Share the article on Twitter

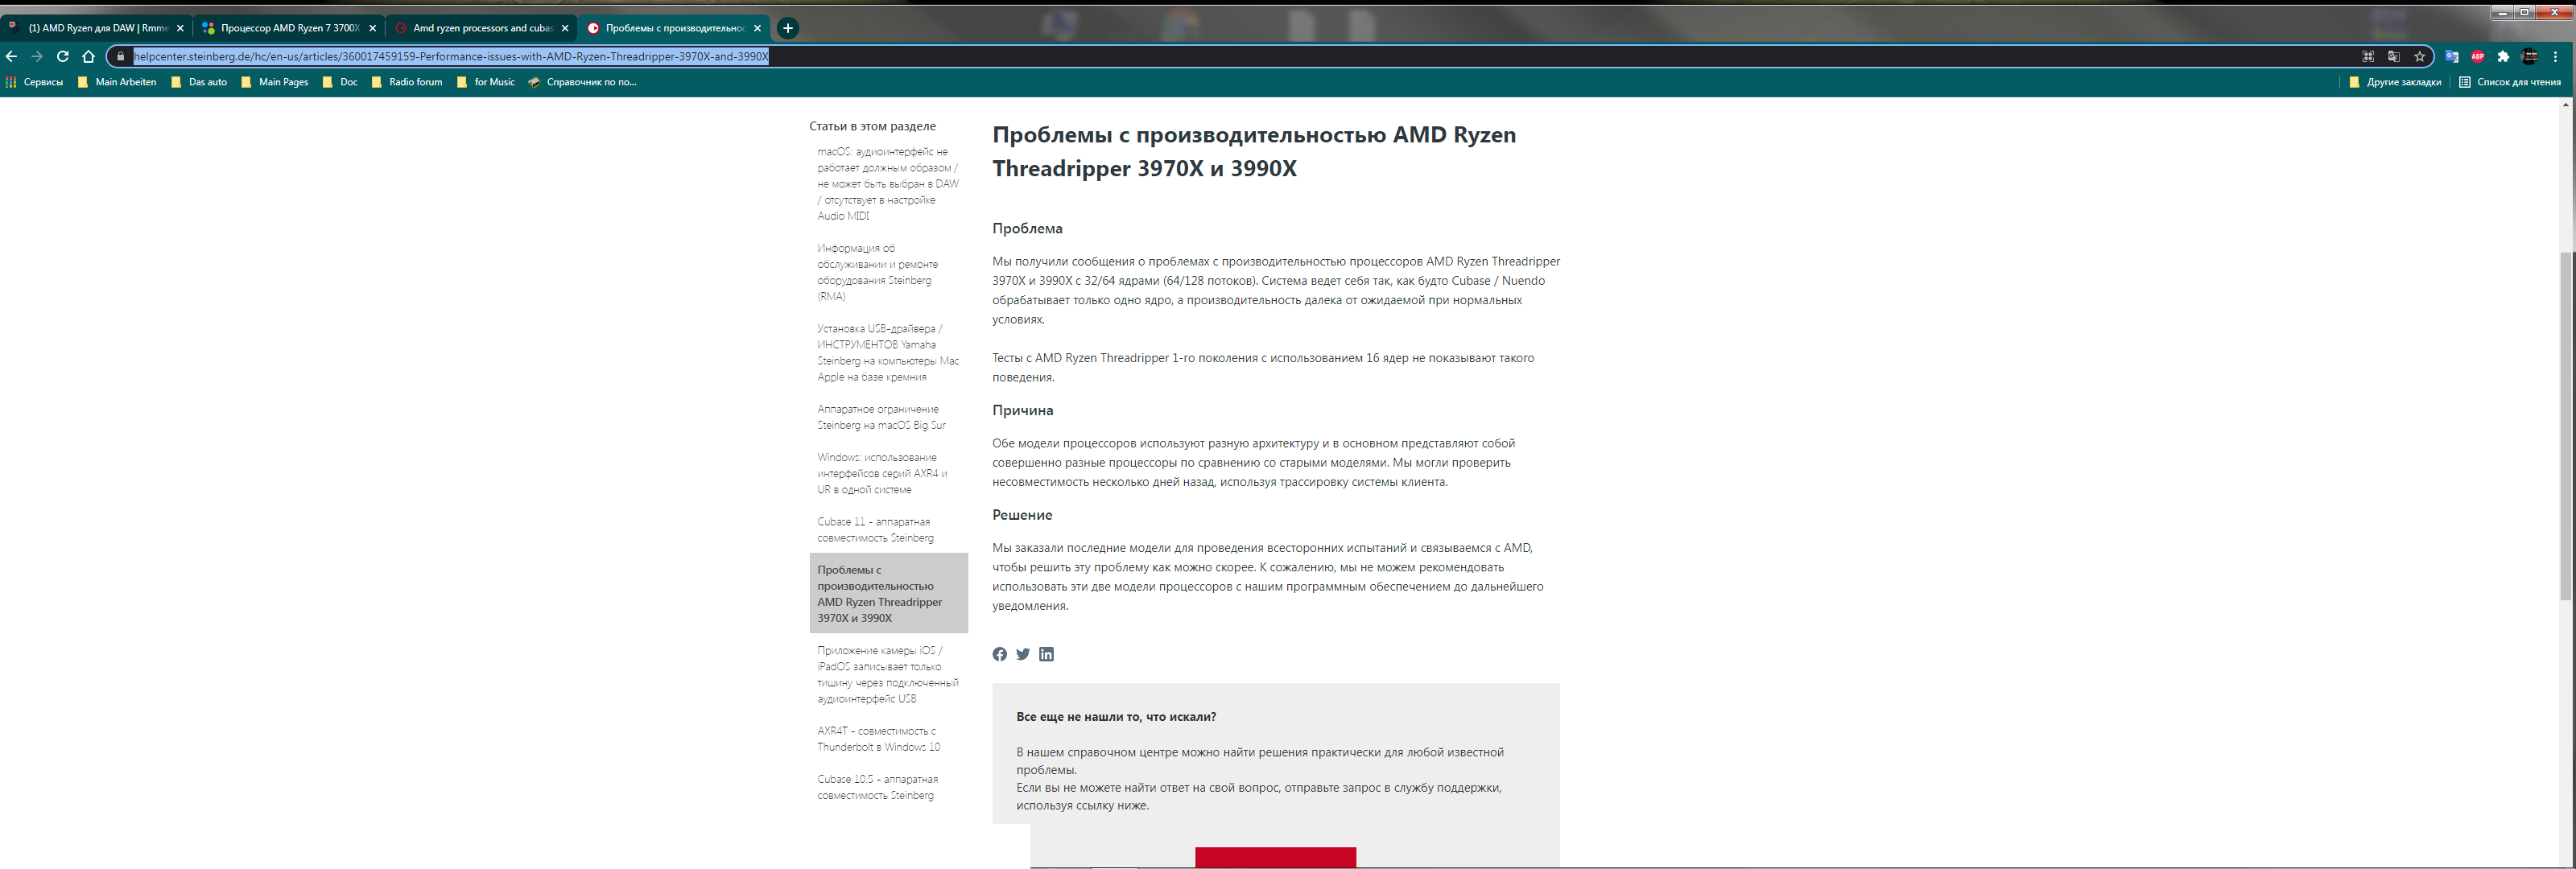(x=1023, y=654)
